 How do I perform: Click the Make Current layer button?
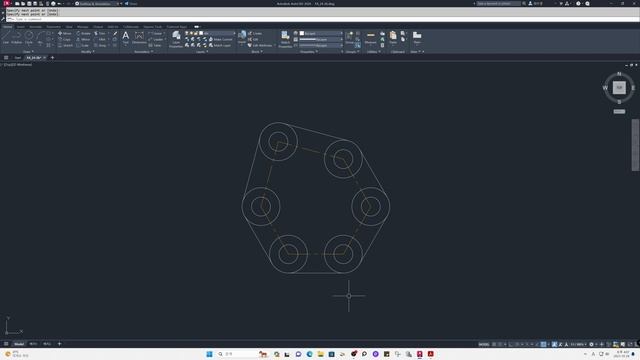220,40
